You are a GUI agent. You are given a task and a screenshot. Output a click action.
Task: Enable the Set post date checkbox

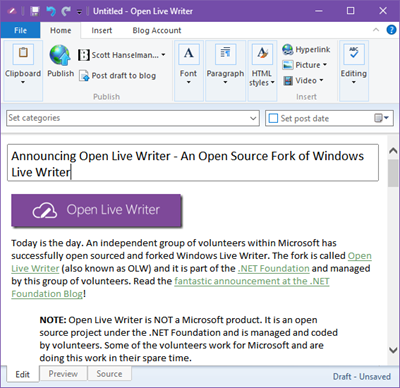pos(273,118)
